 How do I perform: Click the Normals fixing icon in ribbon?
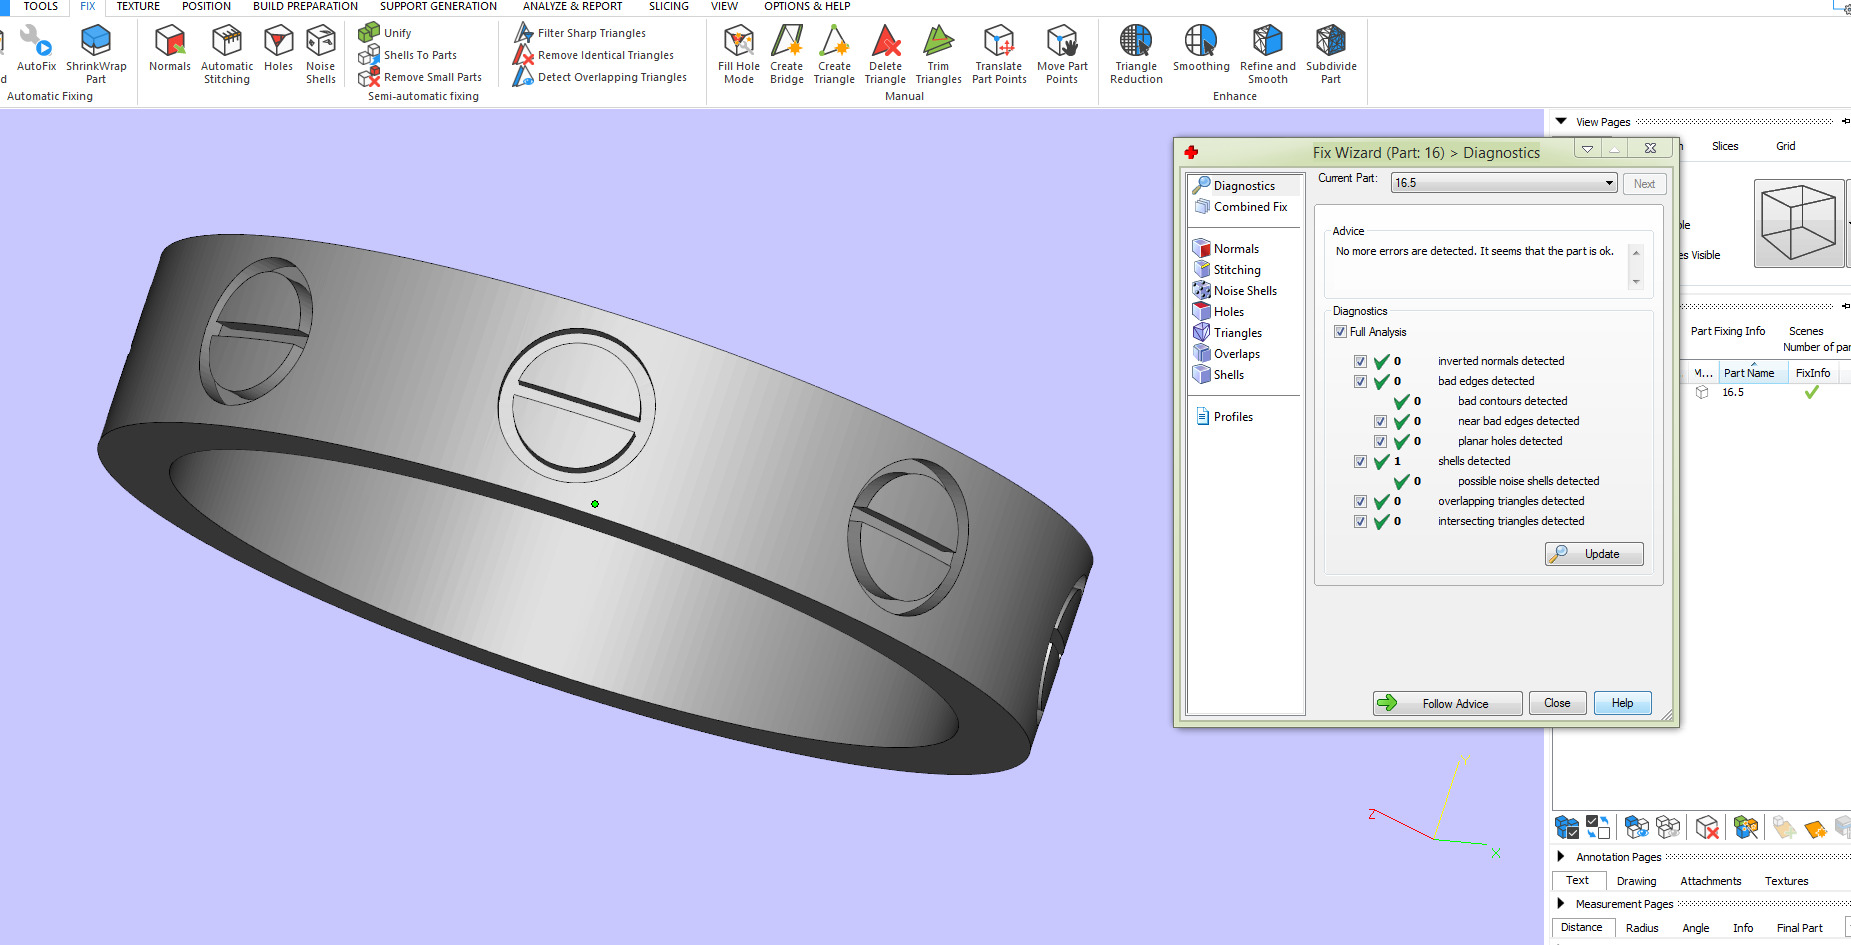click(x=170, y=48)
